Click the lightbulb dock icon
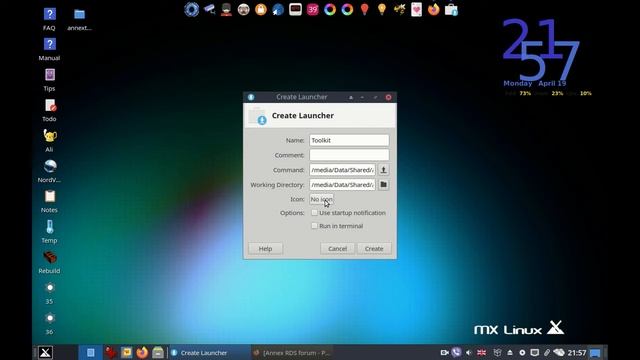Viewport: 640px width, 360px height. [x=382, y=9]
